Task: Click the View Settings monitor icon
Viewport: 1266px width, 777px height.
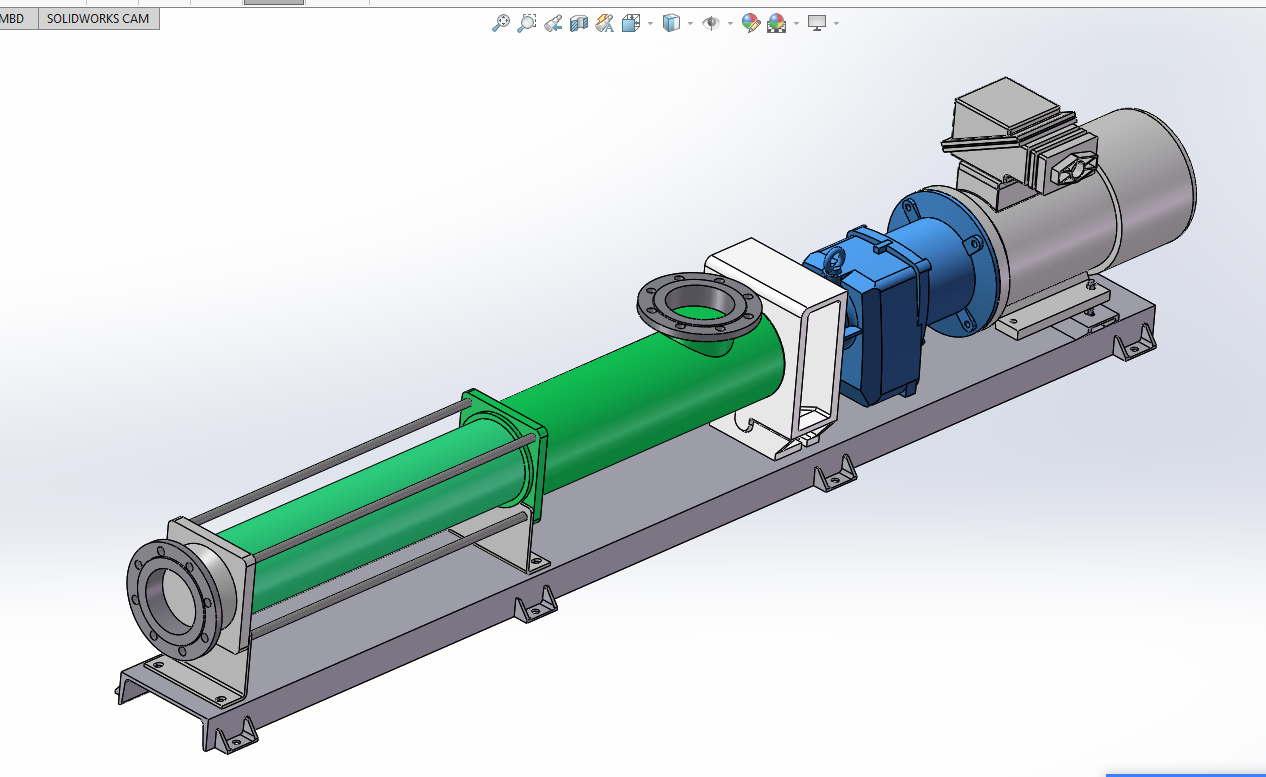Action: pos(817,23)
